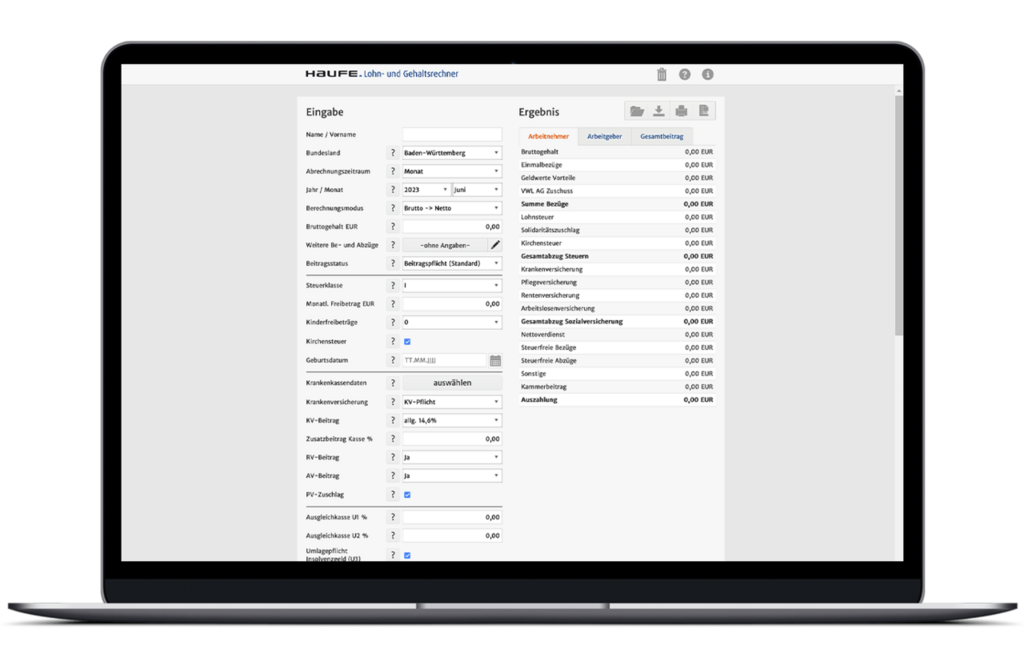Edit Weitere Be- und Abzüge via pencil icon
The image size is (1024, 670).
[x=495, y=244]
